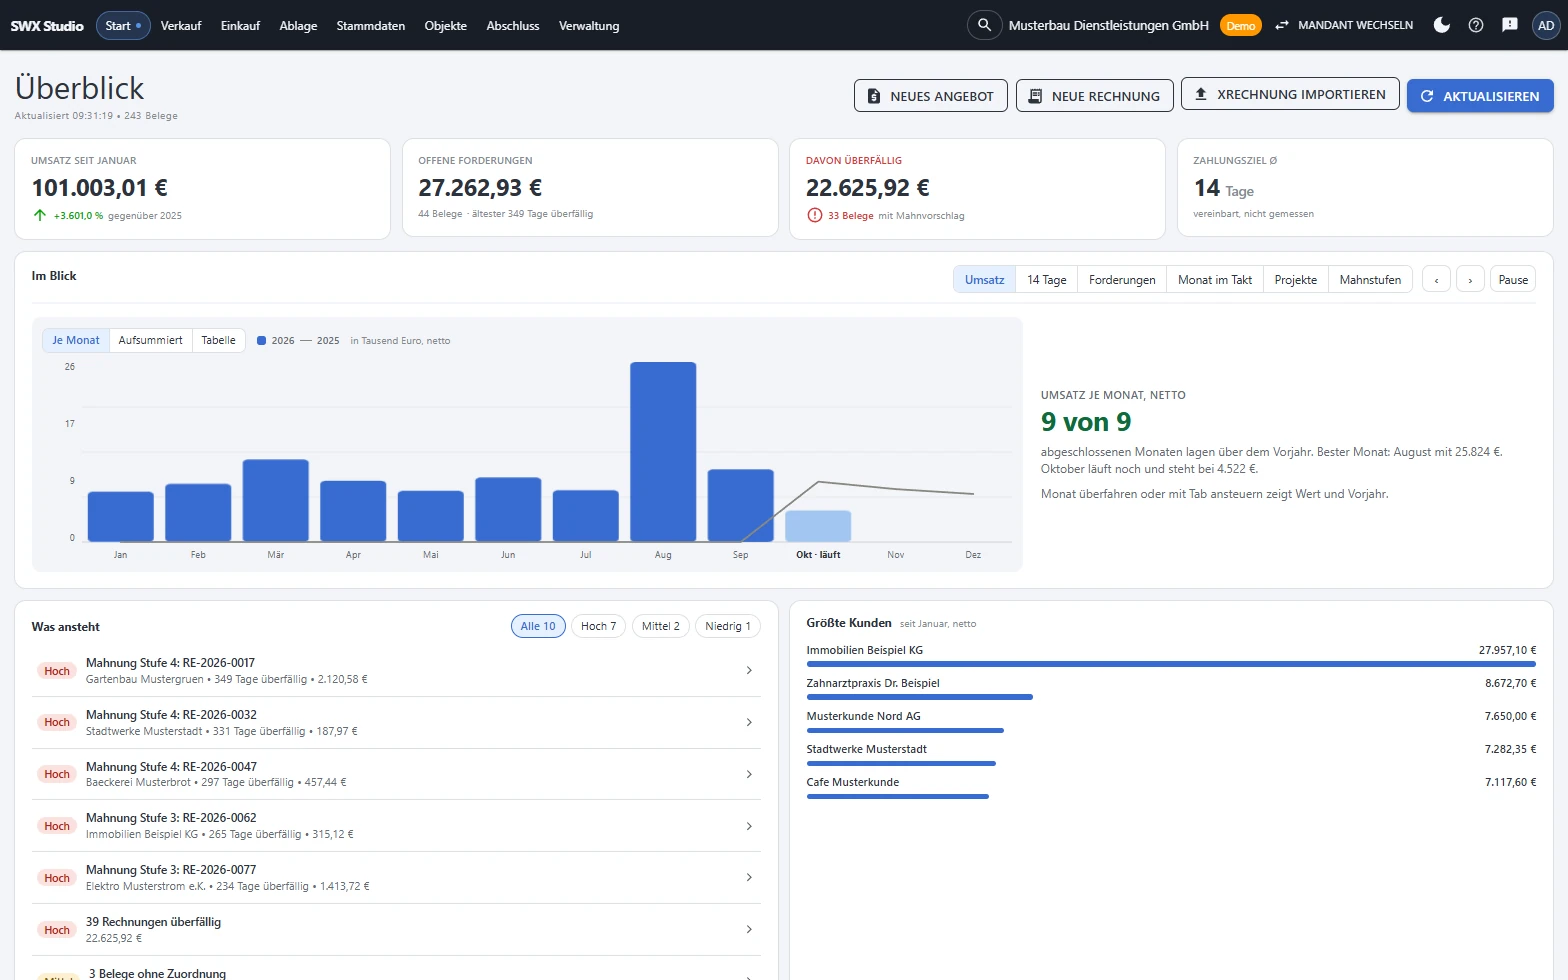Image resolution: width=1568 pixels, height=980 pixels.
Task: Click XRechnung importieren button
Action: coord(1290,94)
